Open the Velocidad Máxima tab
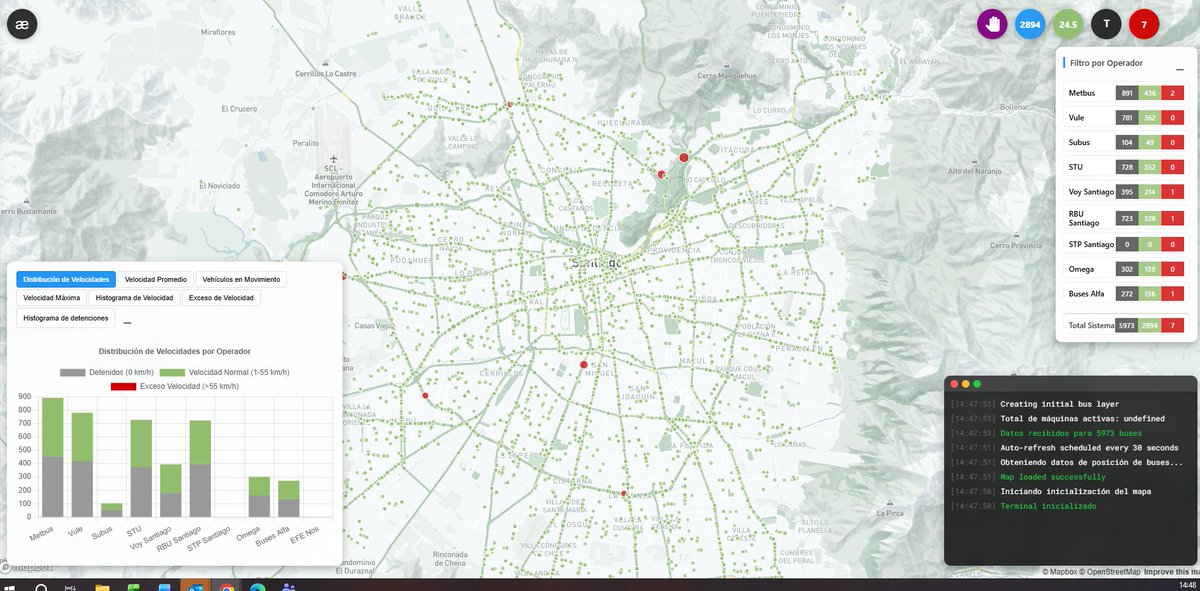 (x=52, y=298)
